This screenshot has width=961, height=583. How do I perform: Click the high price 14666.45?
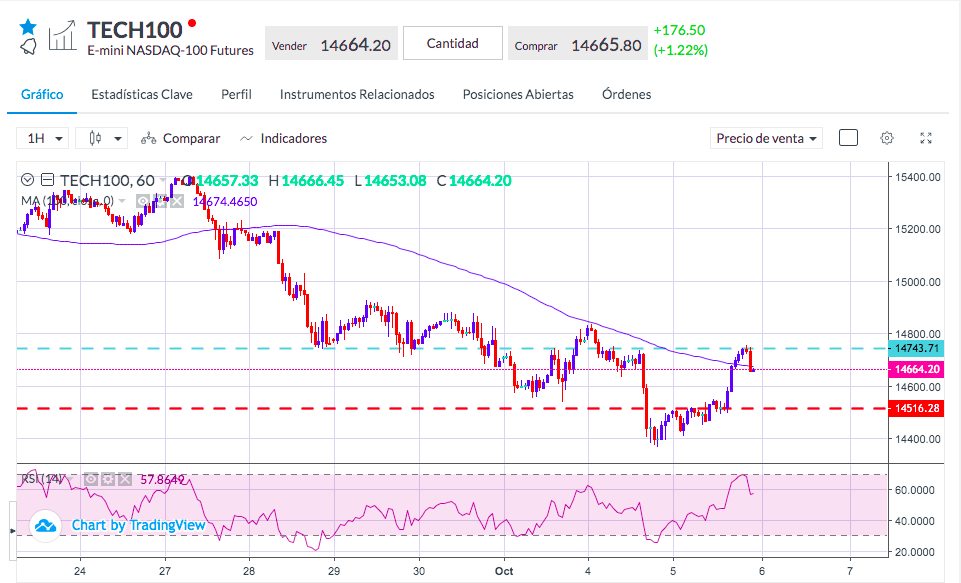pos(313,181)
